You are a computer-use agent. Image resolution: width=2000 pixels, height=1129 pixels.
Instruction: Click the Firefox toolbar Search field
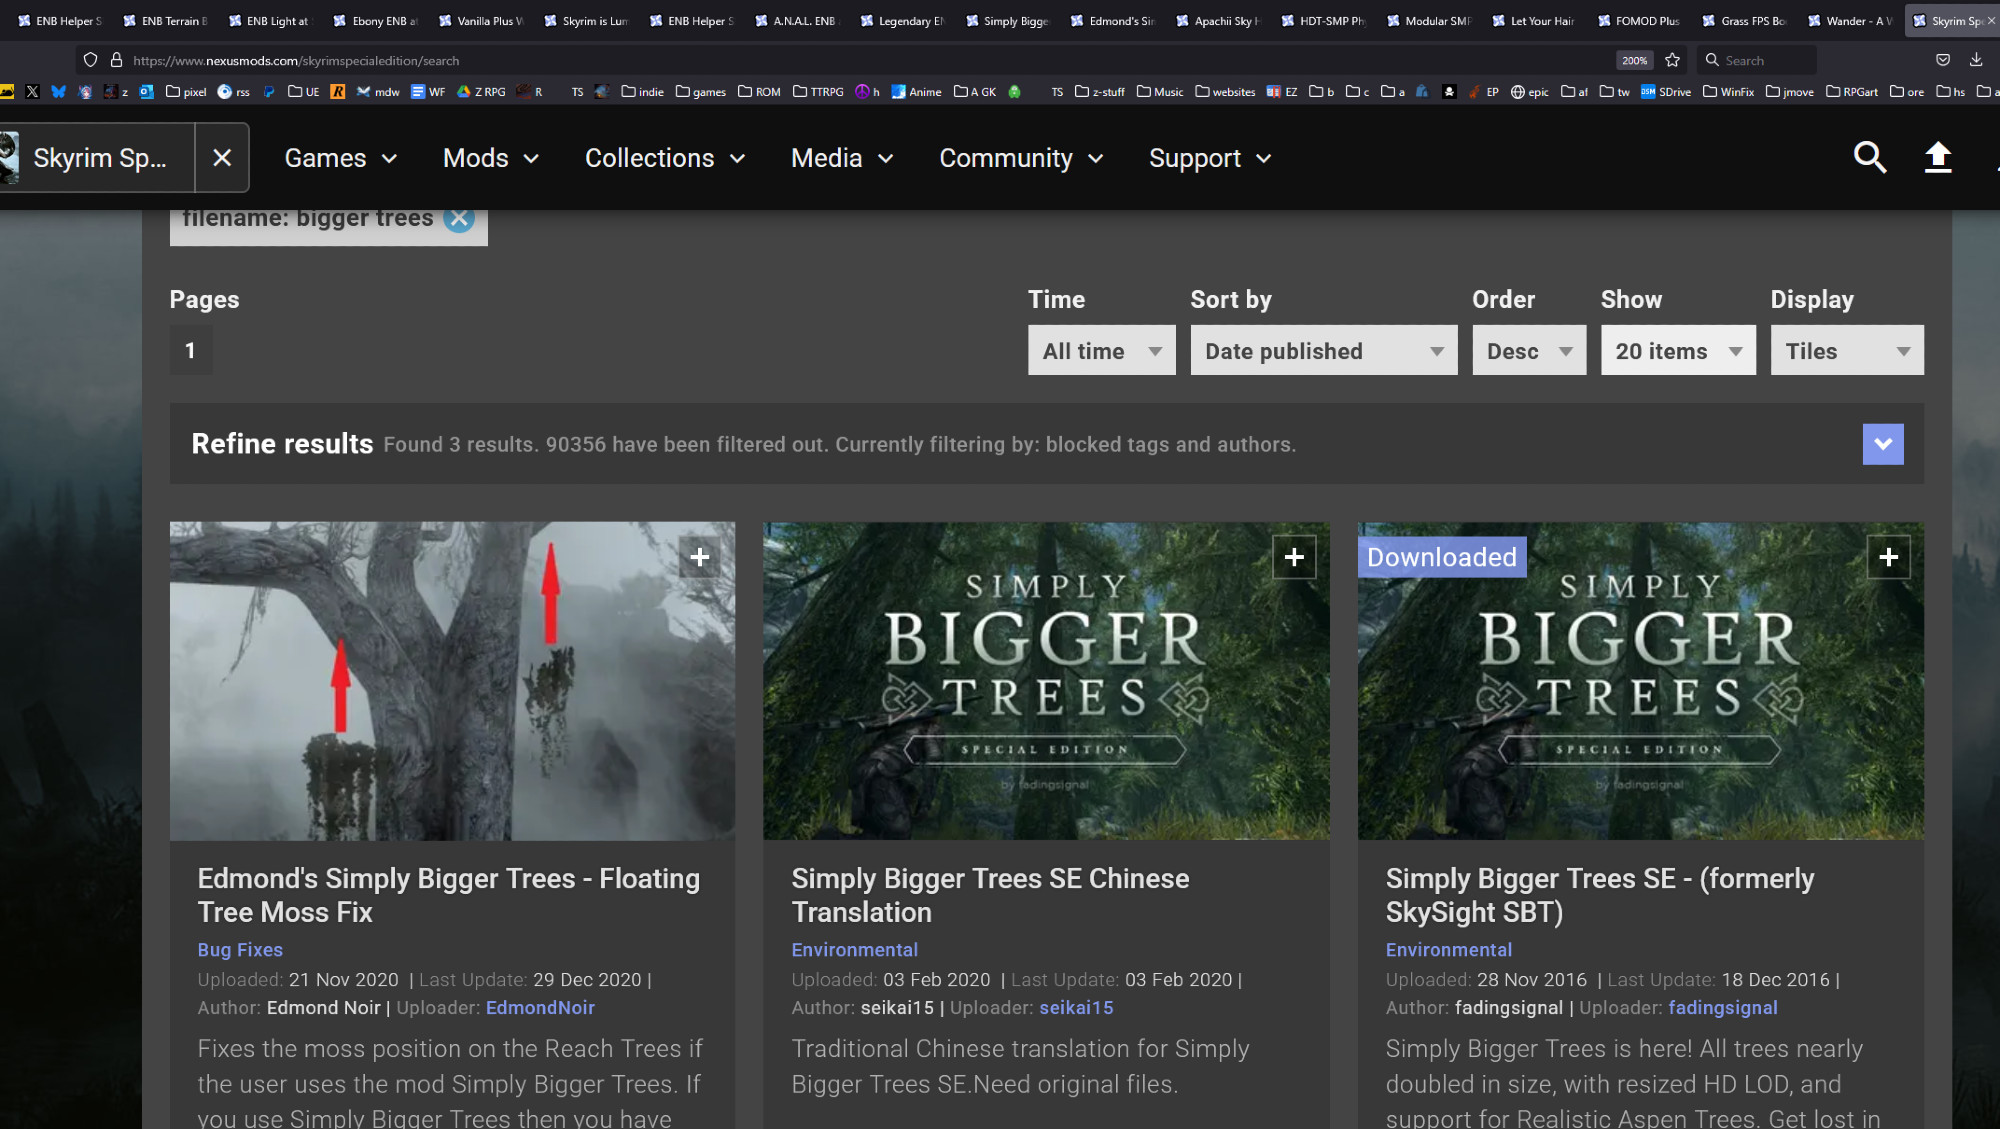(1757, 60)
